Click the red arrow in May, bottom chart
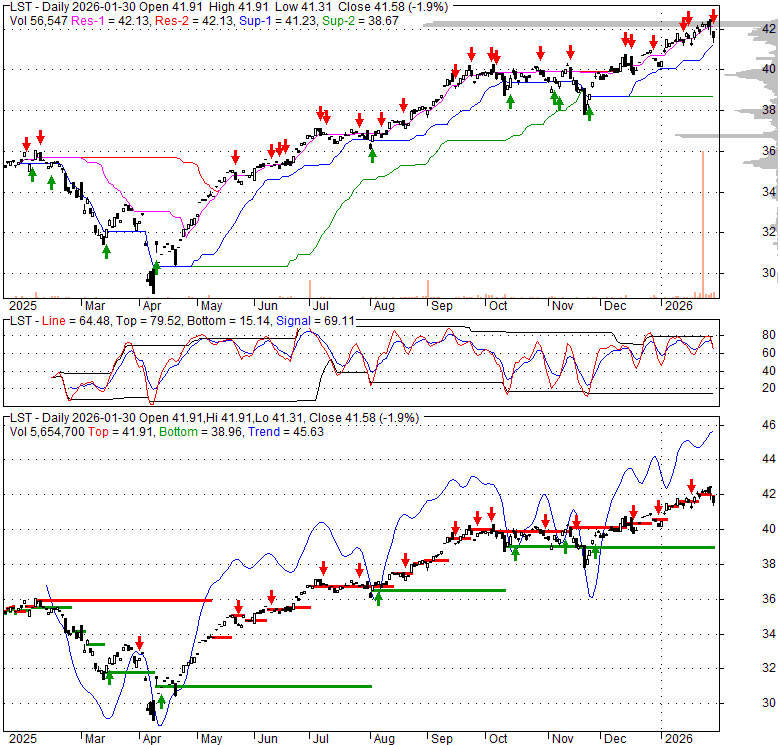 [239, 608]
